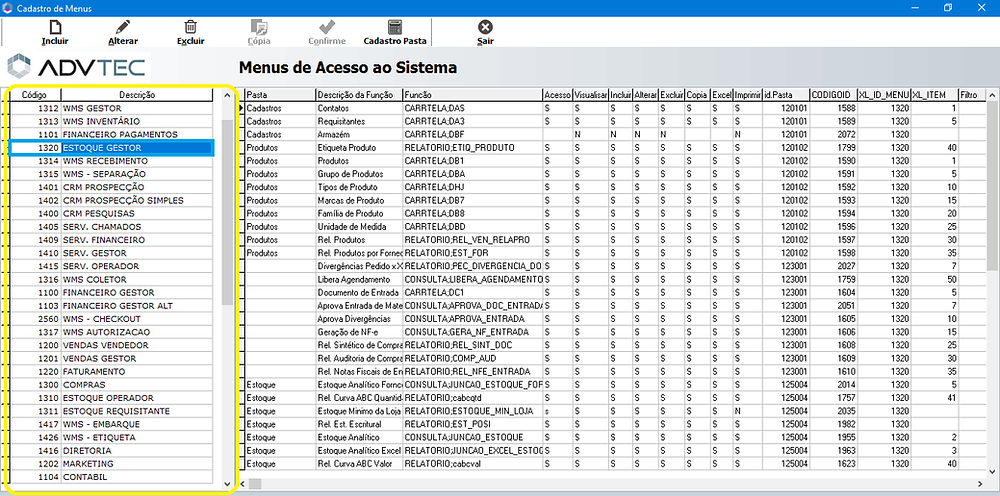Select the FINANCEIRO GESTOR ALT row

(x=111, y=305)
